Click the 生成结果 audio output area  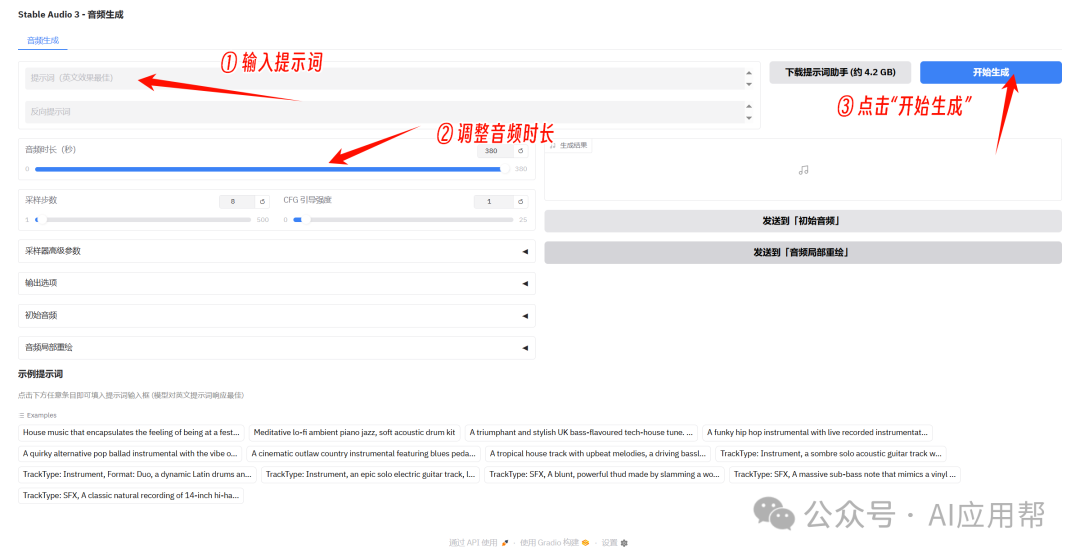802,170
